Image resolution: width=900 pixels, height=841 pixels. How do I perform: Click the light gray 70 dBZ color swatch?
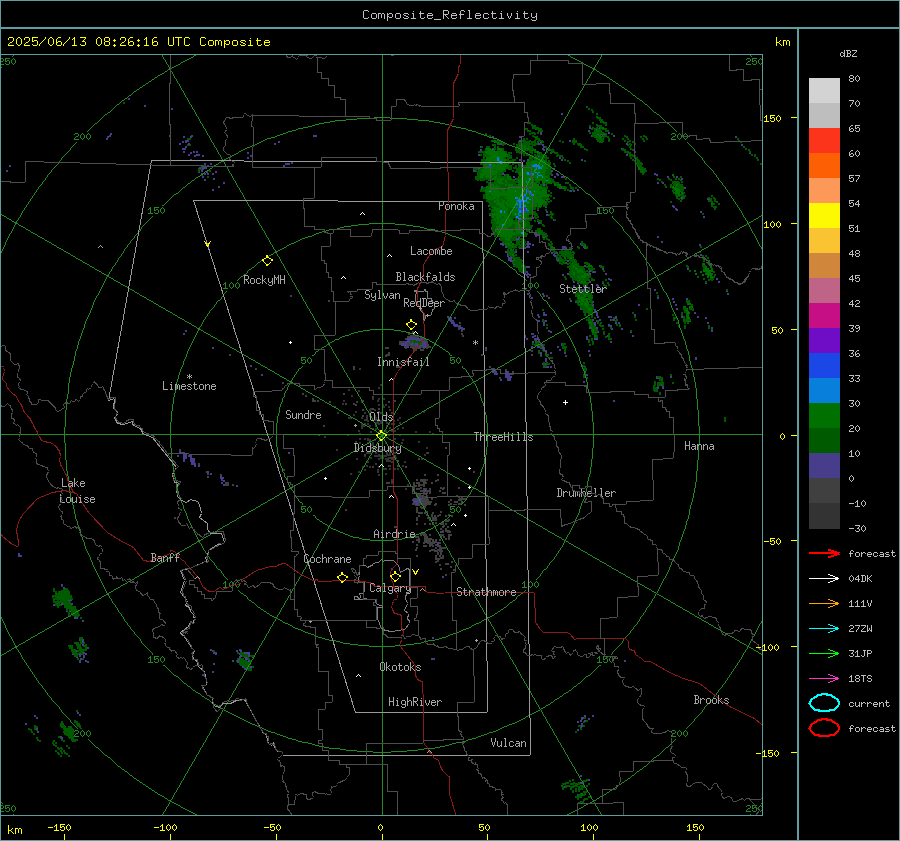(x=824, y=91)
